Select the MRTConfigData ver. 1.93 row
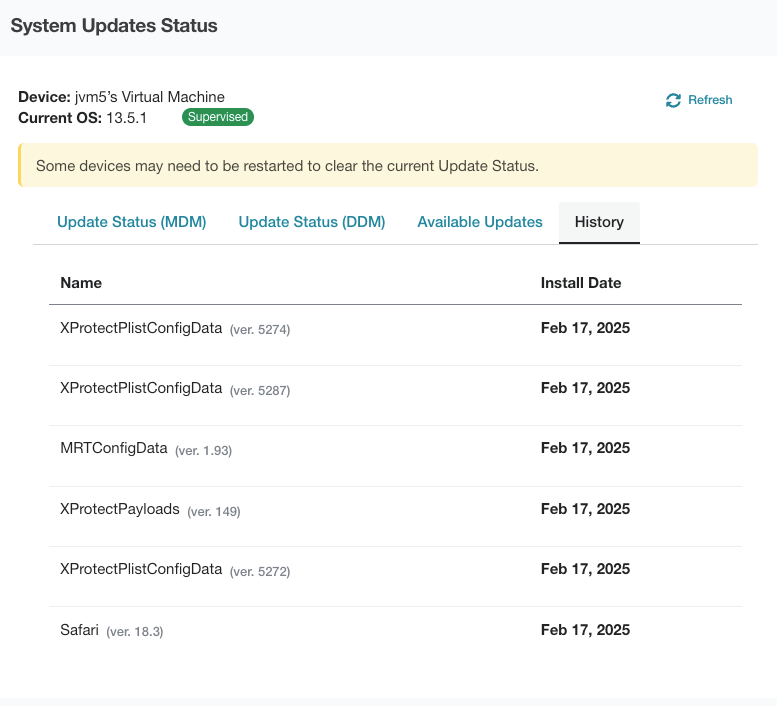This screenshot has height=706, width=777. click(x=395, y=456)
